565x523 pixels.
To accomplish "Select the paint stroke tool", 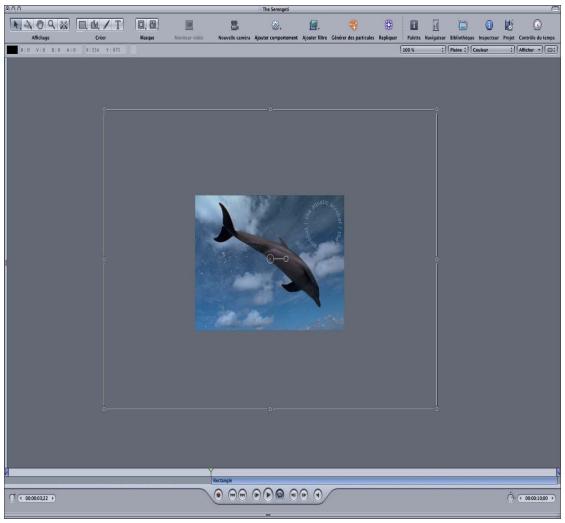I will 107,25.
